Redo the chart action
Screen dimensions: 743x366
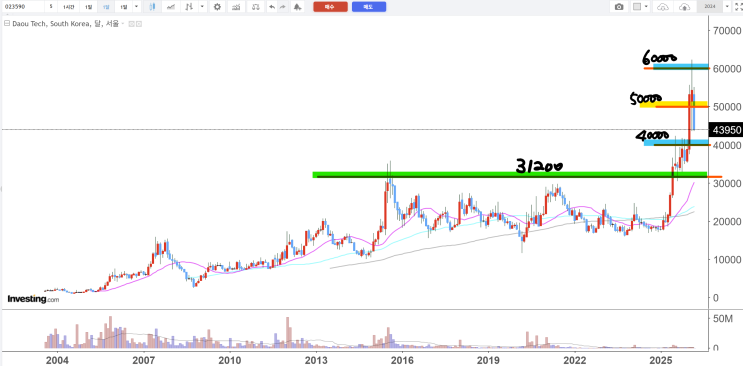(283, 7)
